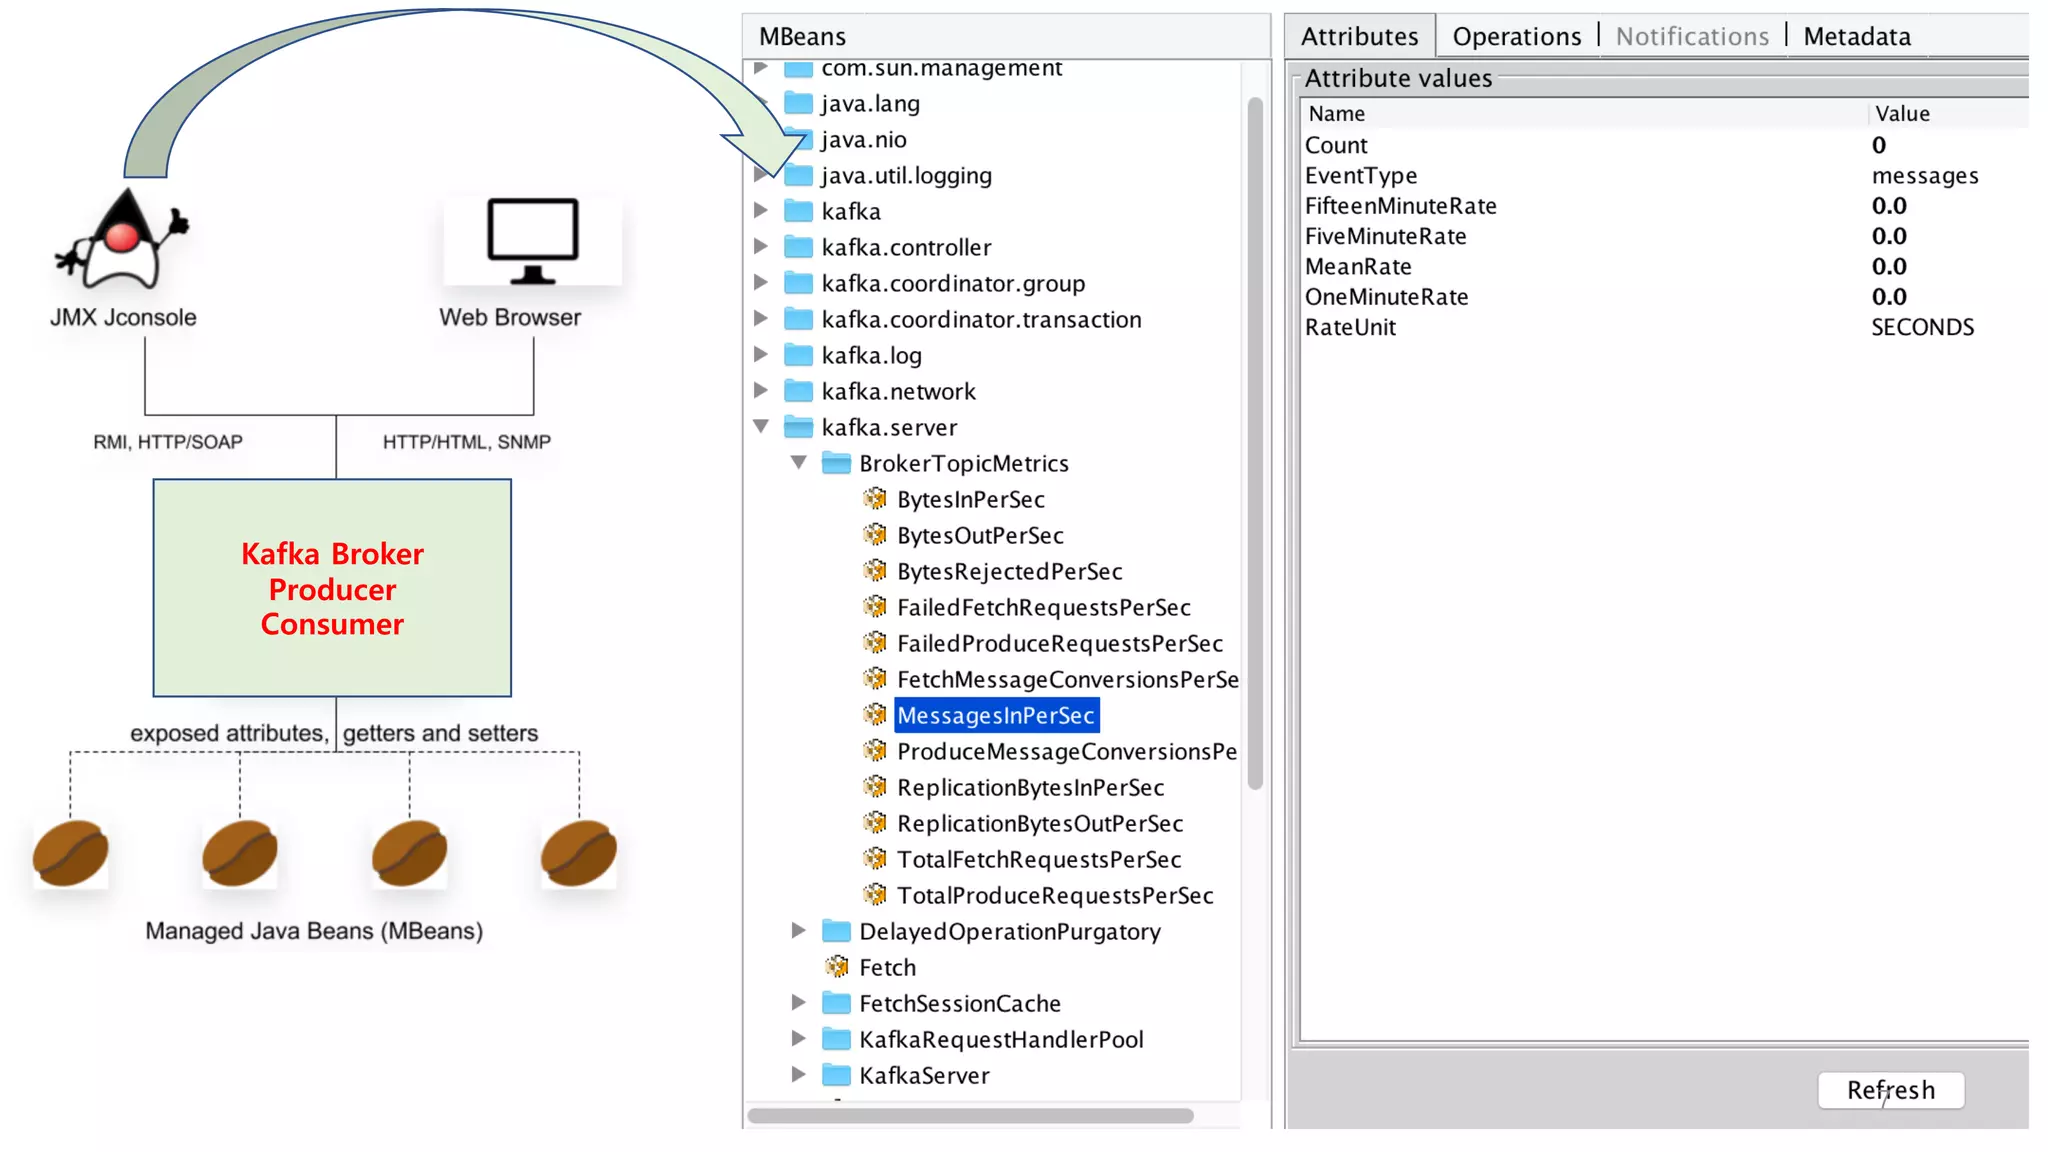This screenshot has width=2048, height=1152.
Task: Switch to the Operations tab
Action: (1516, 37)
